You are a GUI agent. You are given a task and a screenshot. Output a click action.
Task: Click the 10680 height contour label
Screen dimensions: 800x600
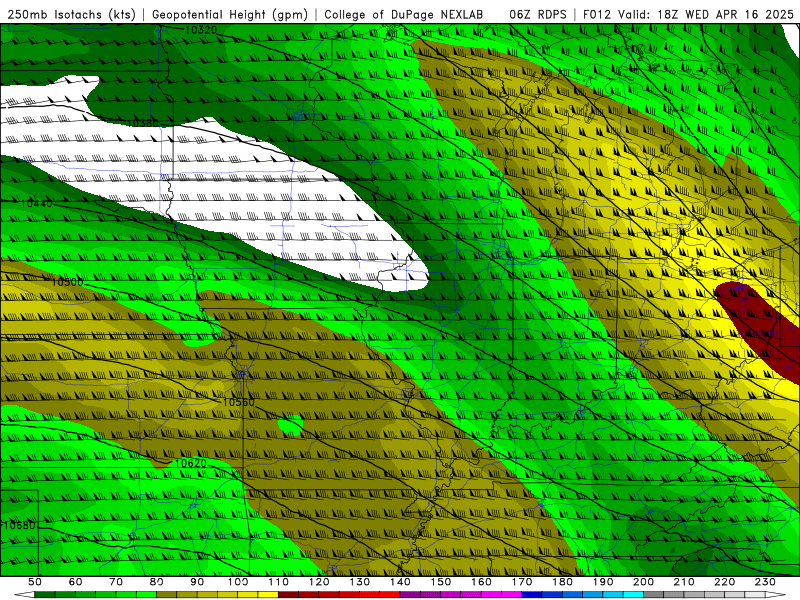(x=20, y=526)
